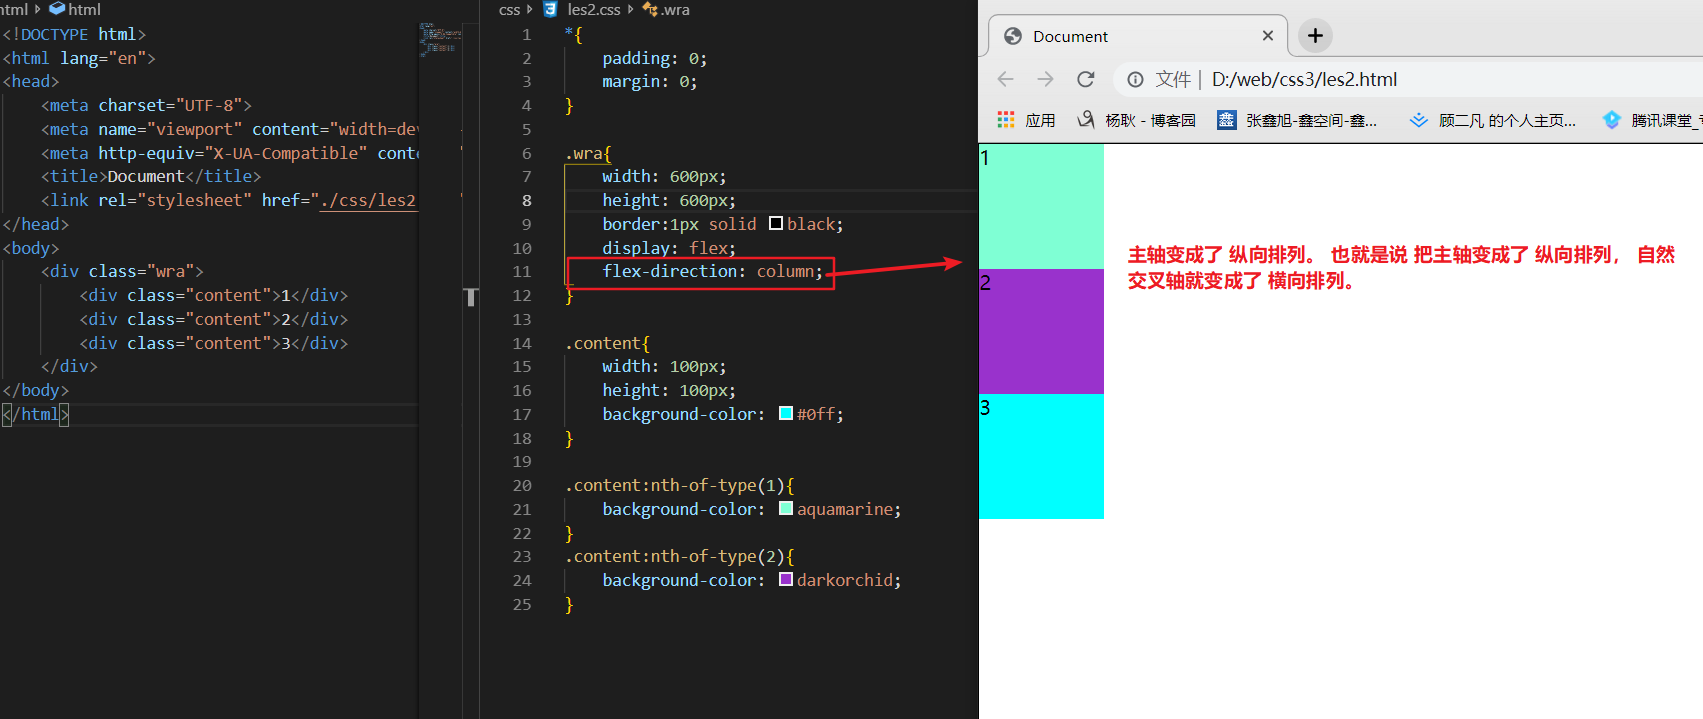Click the <body> opening tag line
The width and height of the screenshot is (1703, 719).
[31, 248]
